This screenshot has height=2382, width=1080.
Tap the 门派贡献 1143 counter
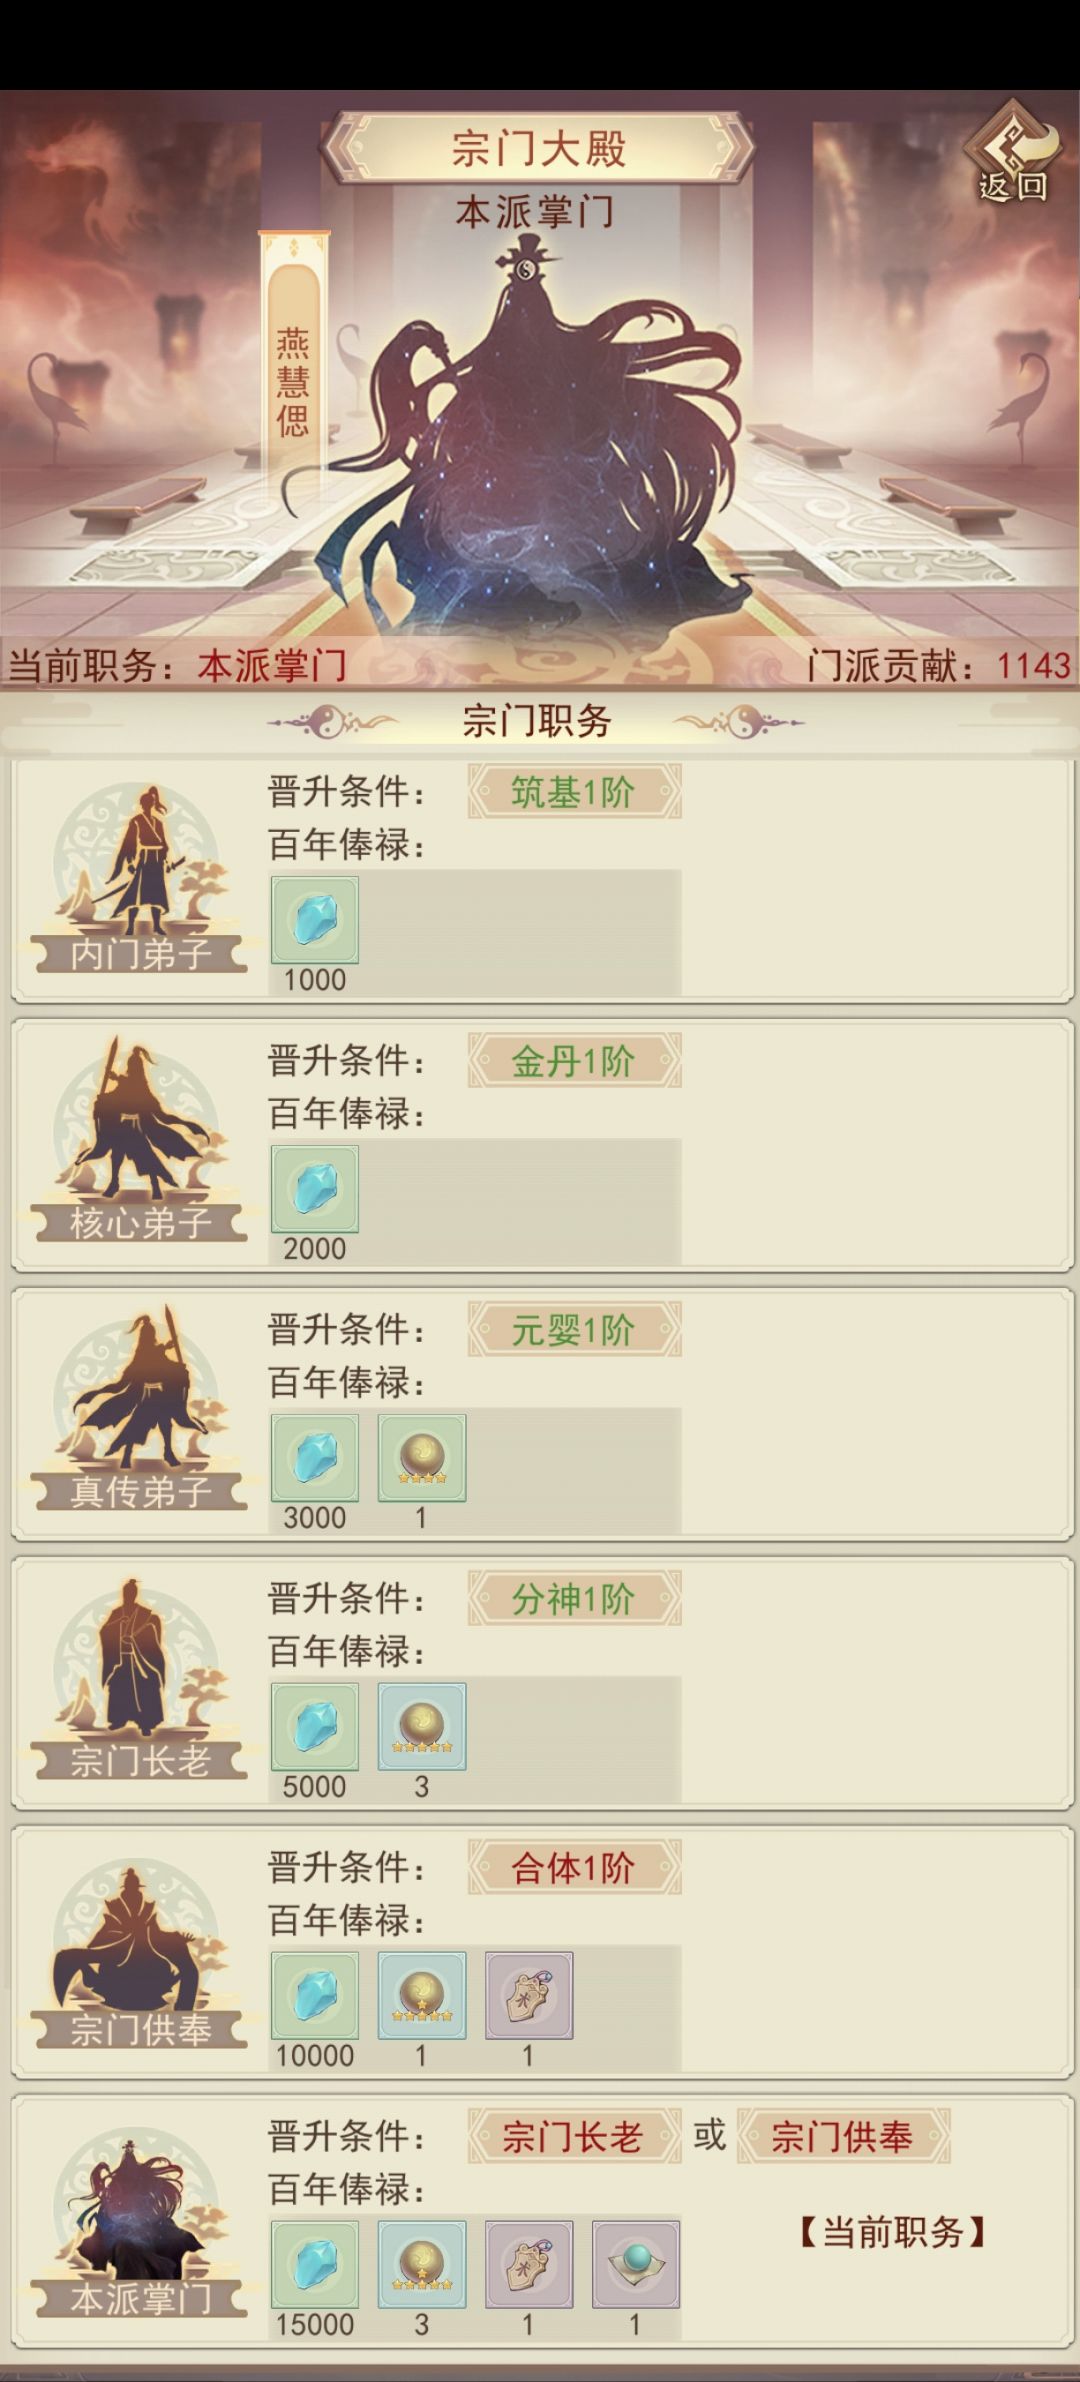(x=938, y=665)
